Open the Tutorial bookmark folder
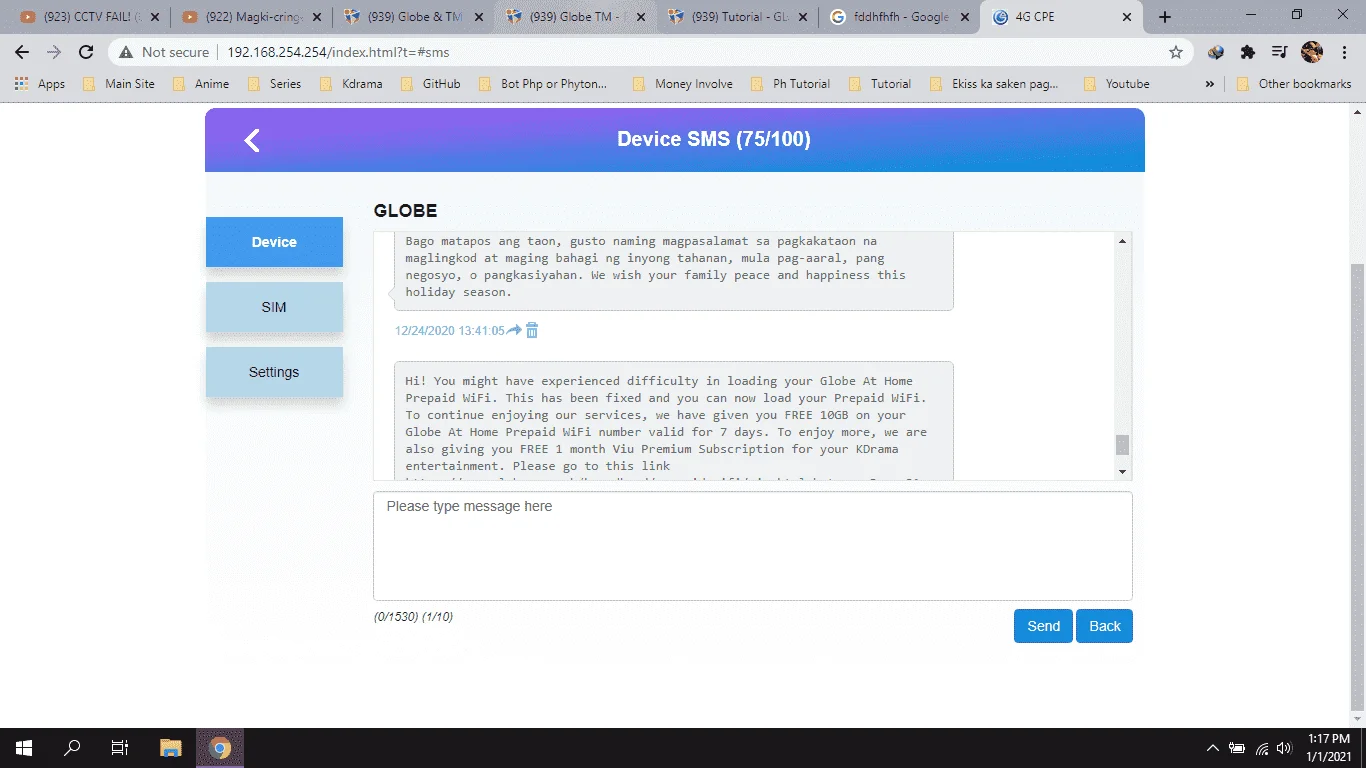Image resolution: width=1366 pixels, height=768 pixels. pyautogui.click(x=879, y=84)
